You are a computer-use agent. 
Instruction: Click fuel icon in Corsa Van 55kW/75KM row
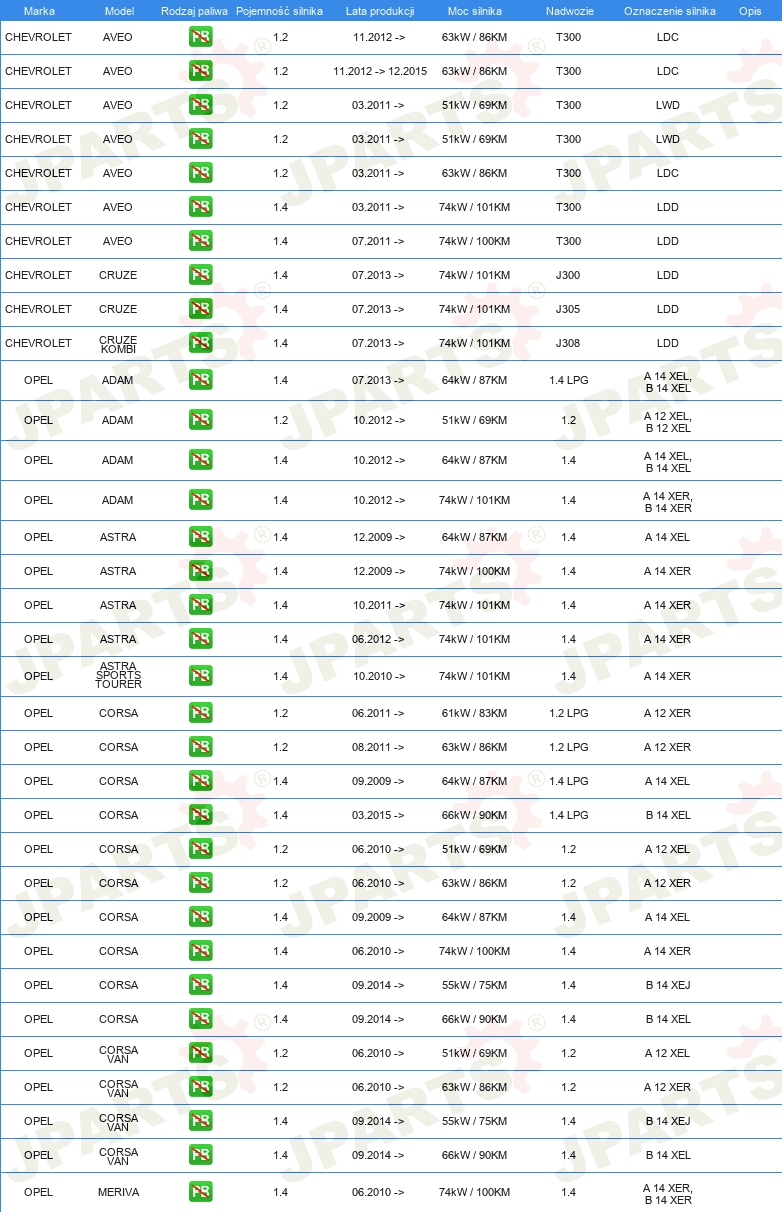tap(200, 1121)
